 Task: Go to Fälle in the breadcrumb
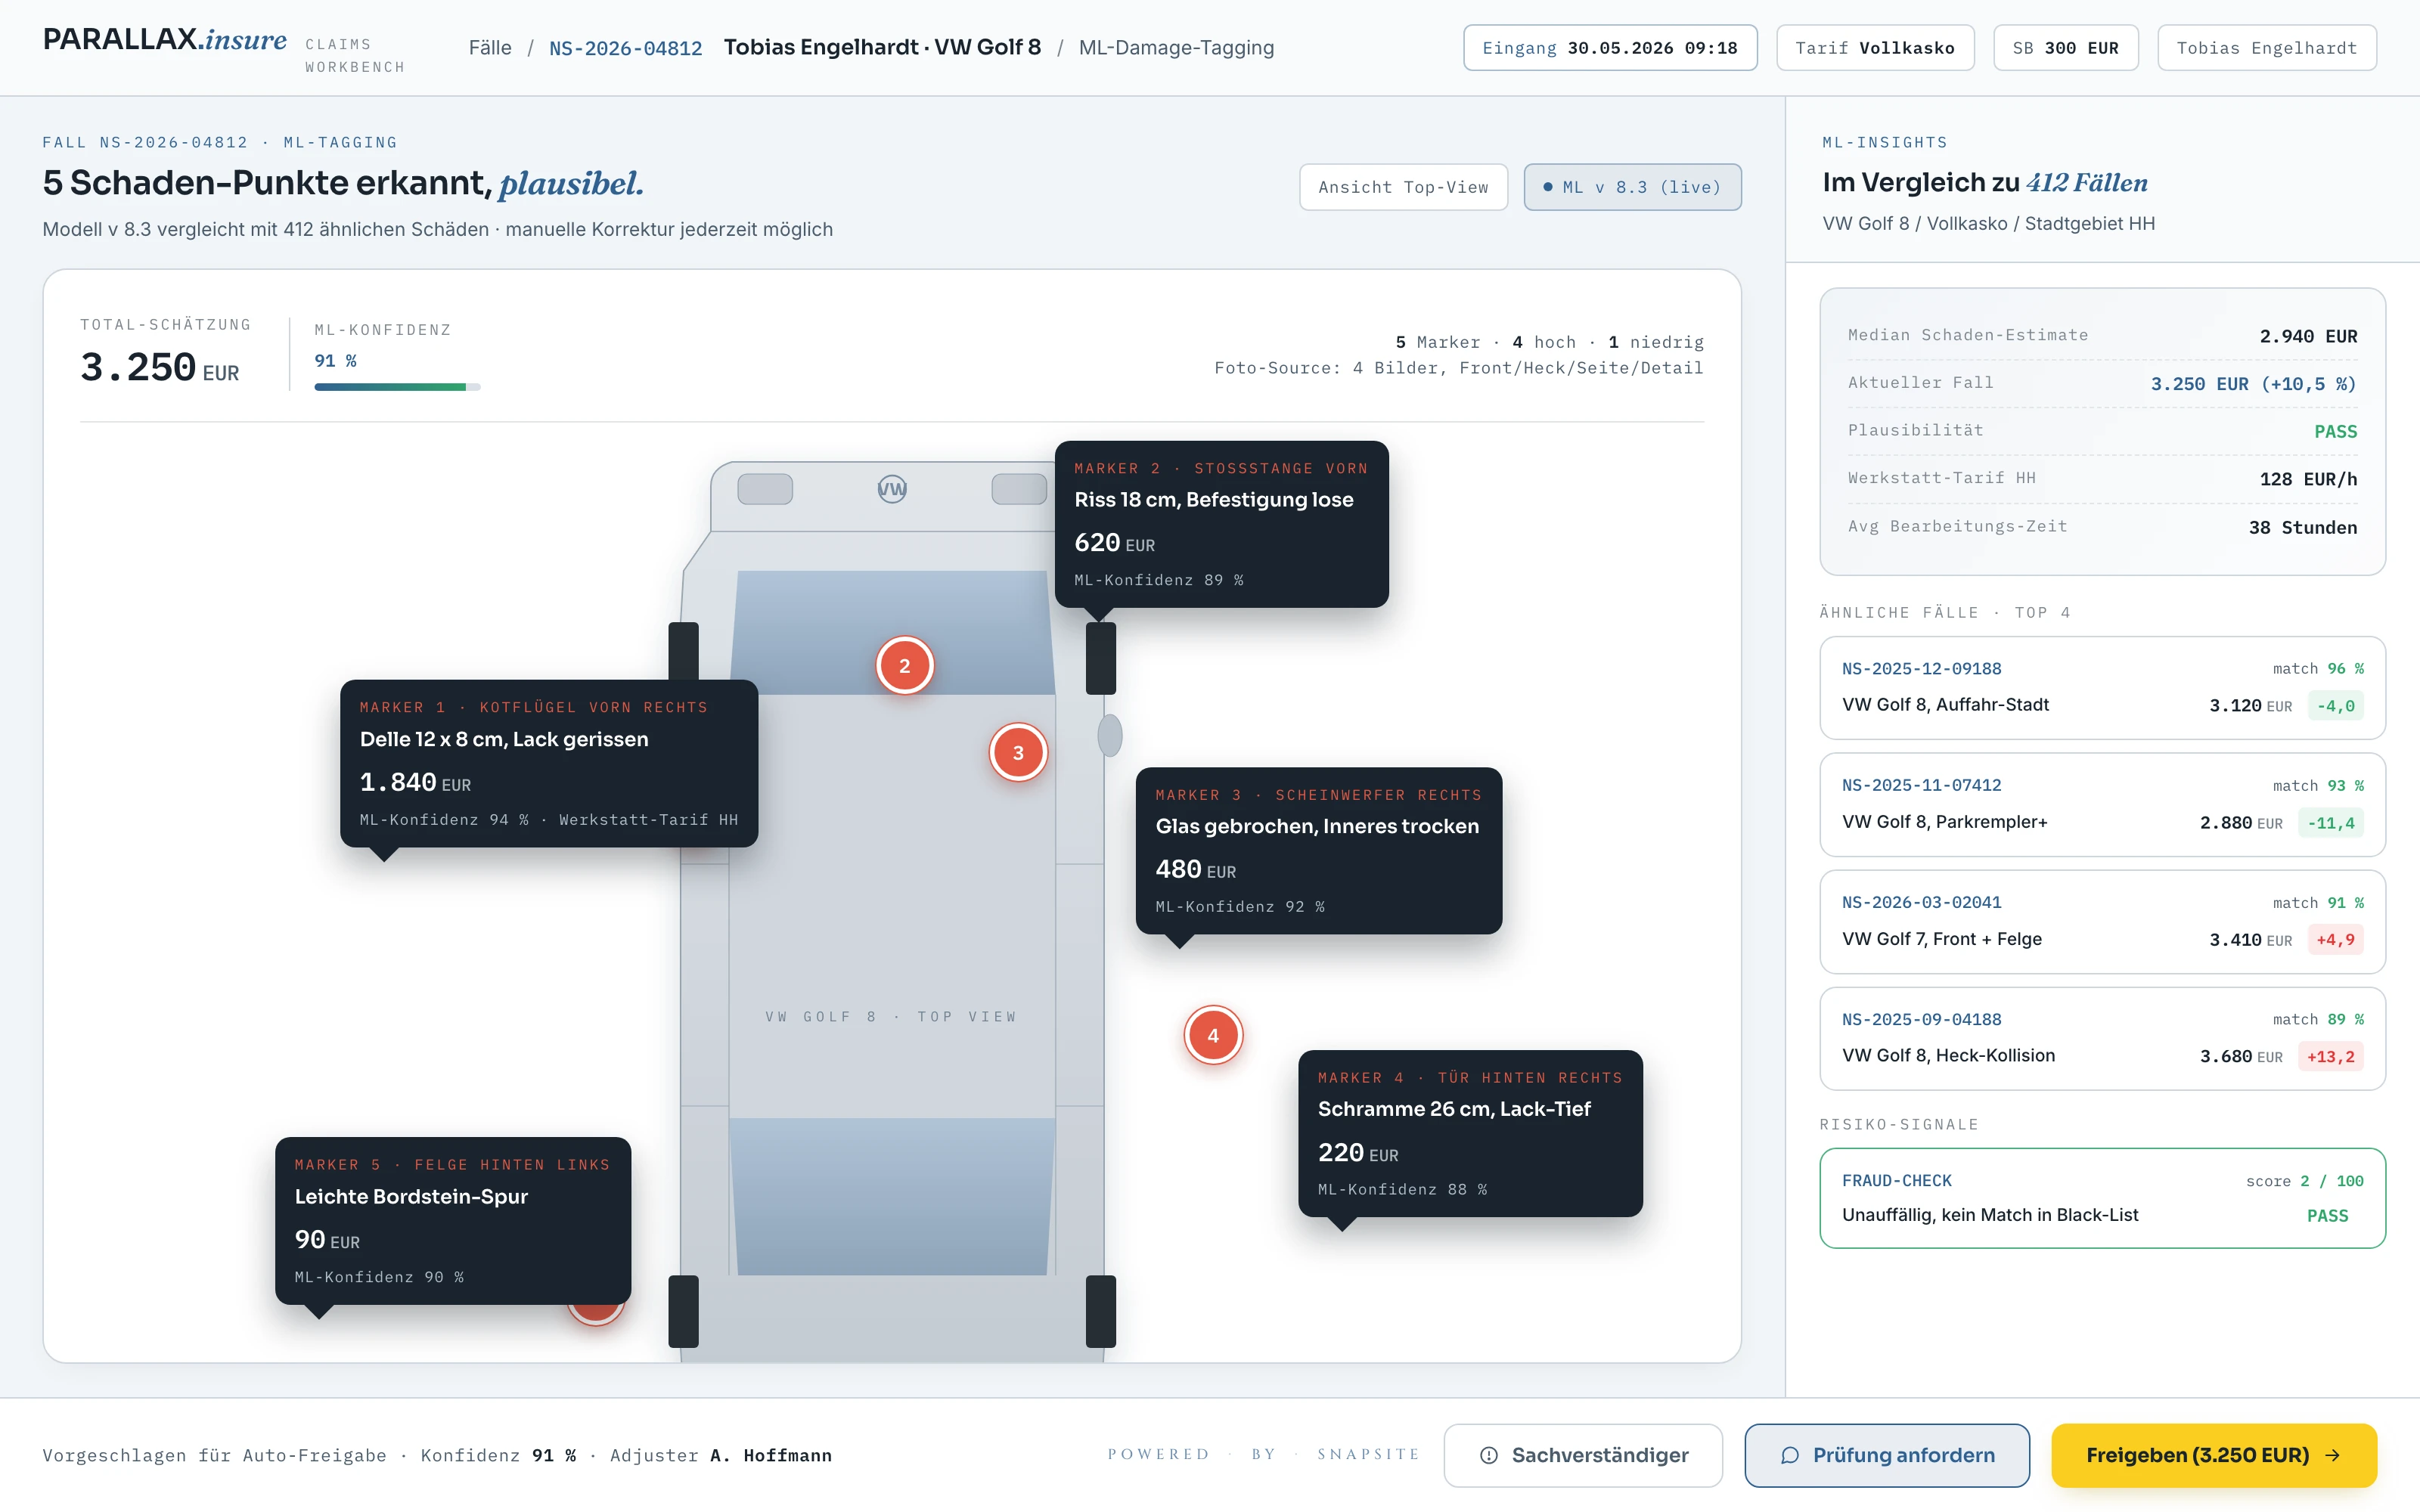pyautogui.click(x=490, y=48)
